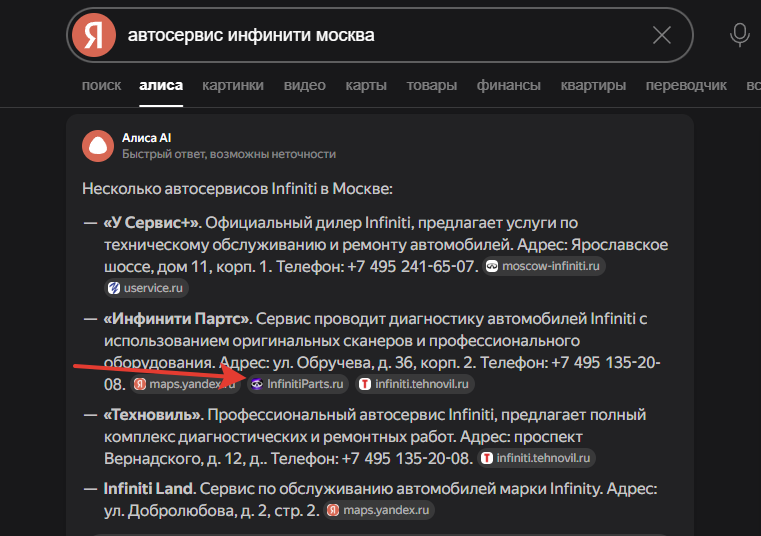Open the uservice.ru source chip
Screen dimensions: 761x536
(147, 288)
